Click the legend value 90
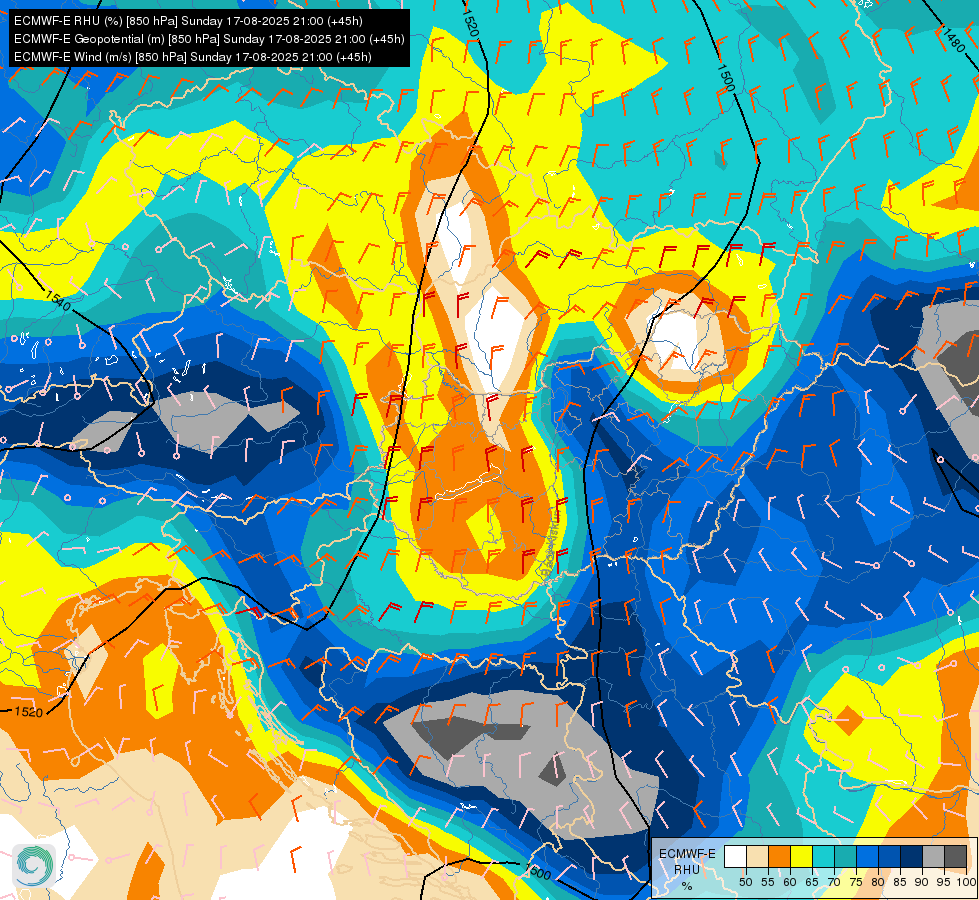Screen dimensions: 979x900 pyautogui.click(x=922, y=882)
